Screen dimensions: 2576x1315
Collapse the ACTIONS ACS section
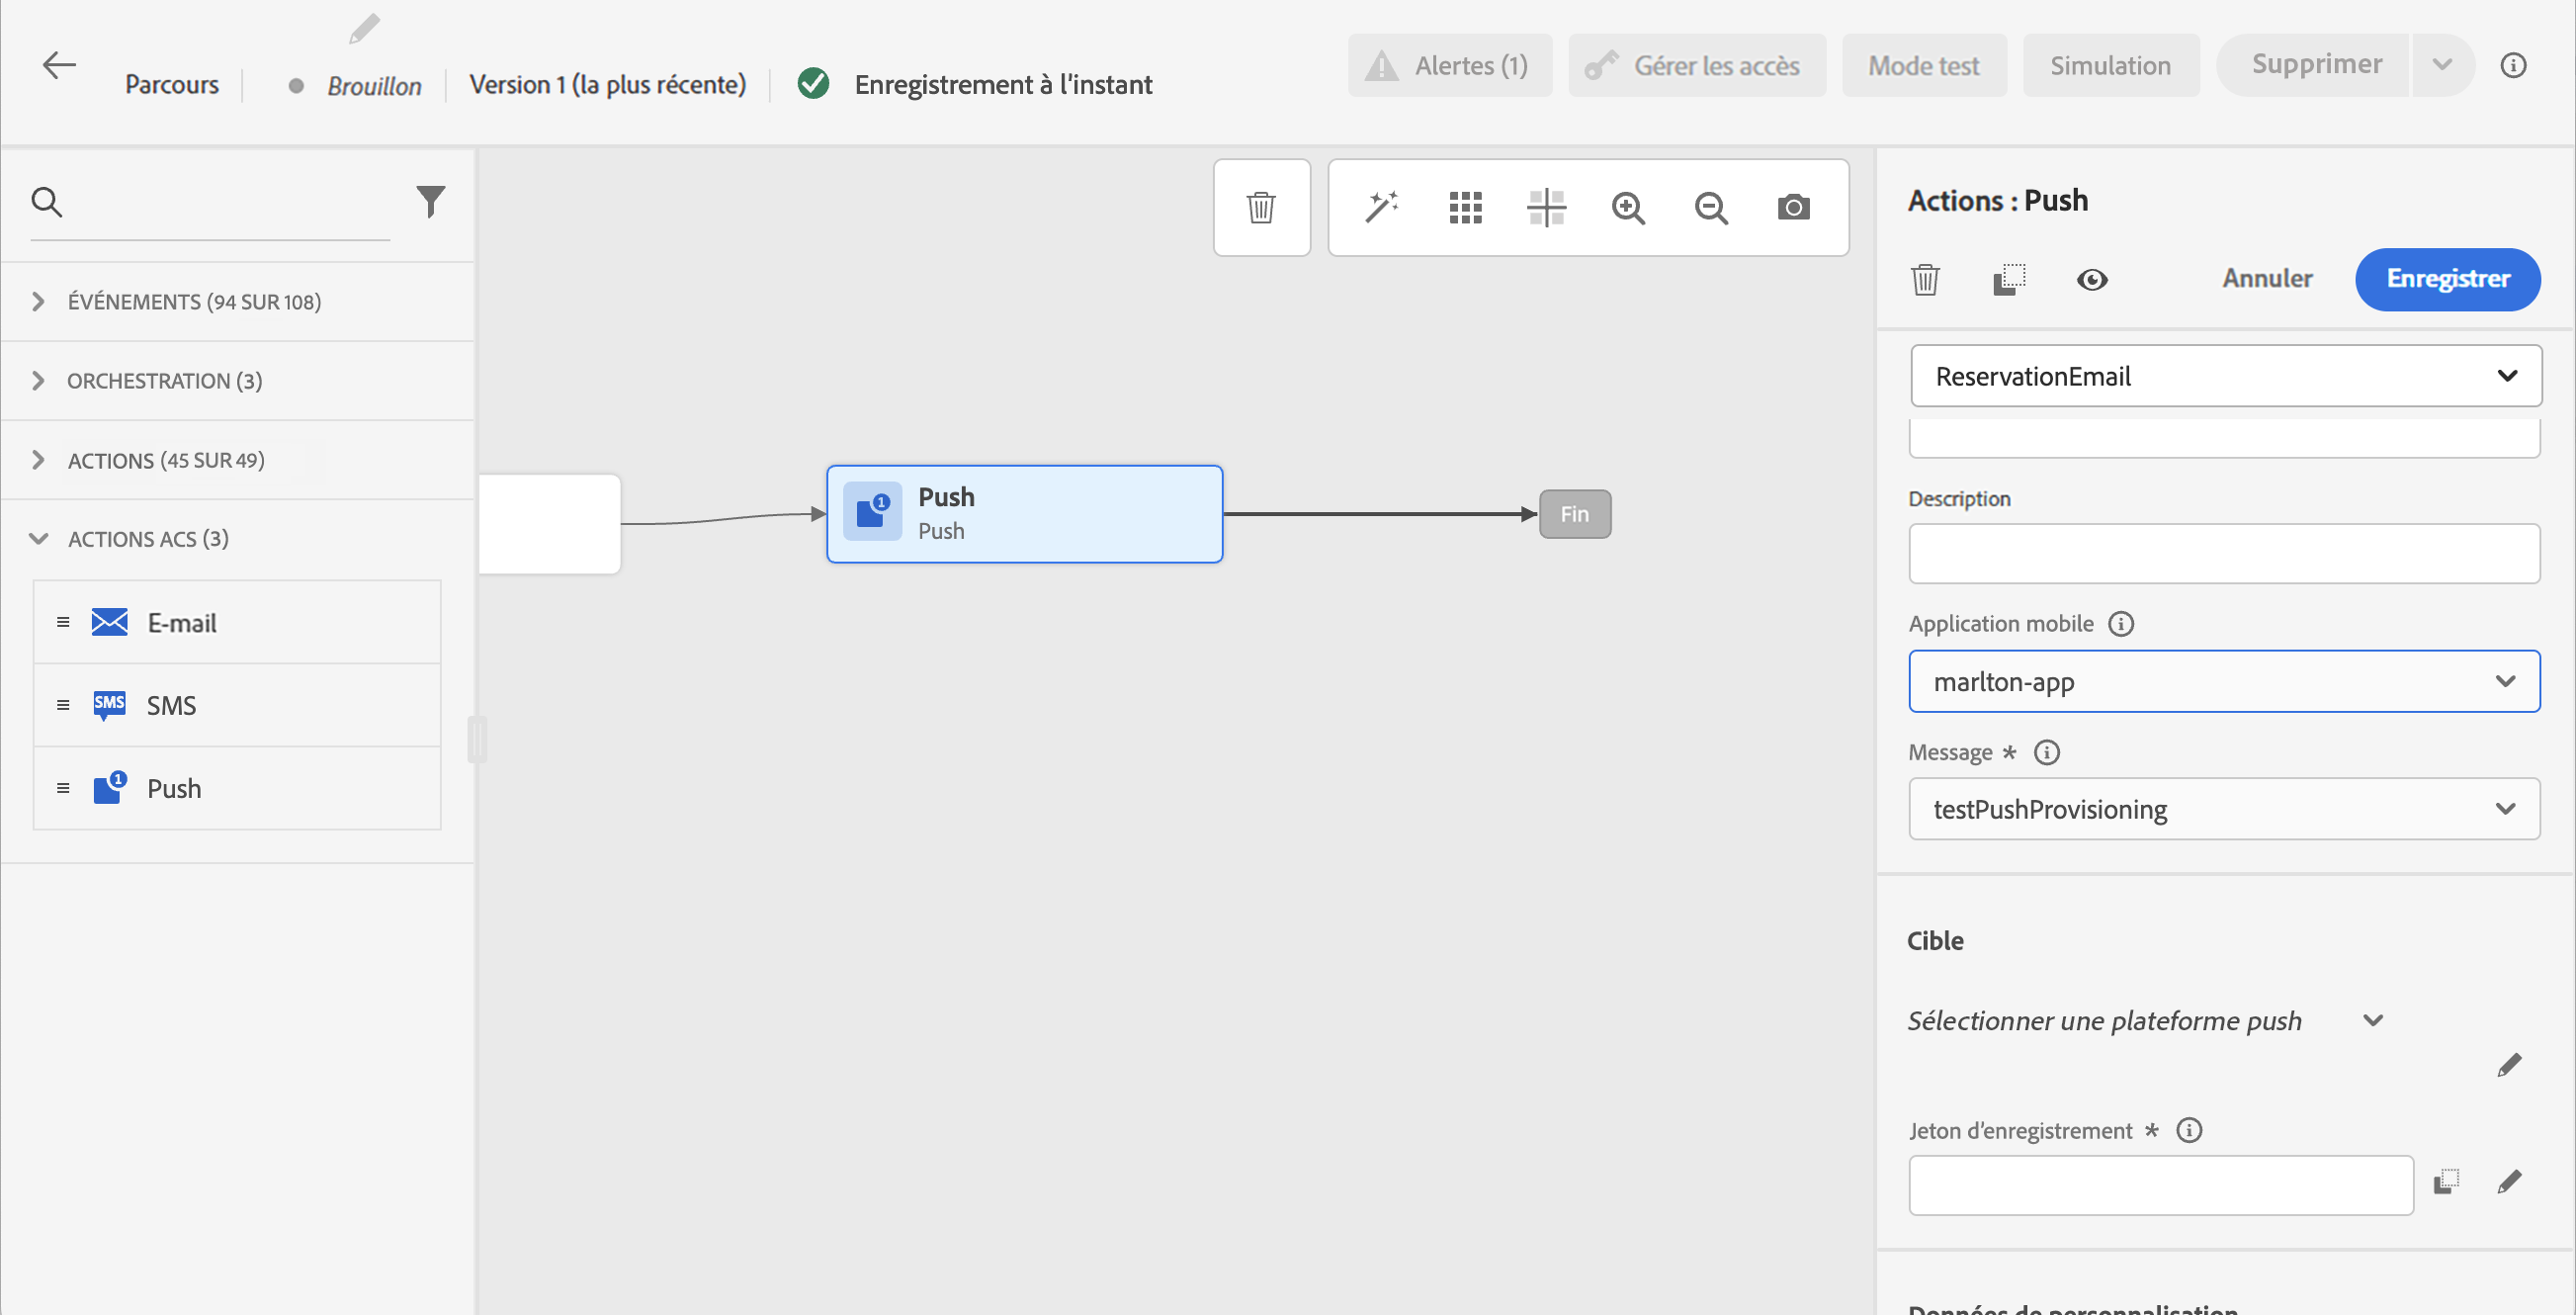coord(39,539)
